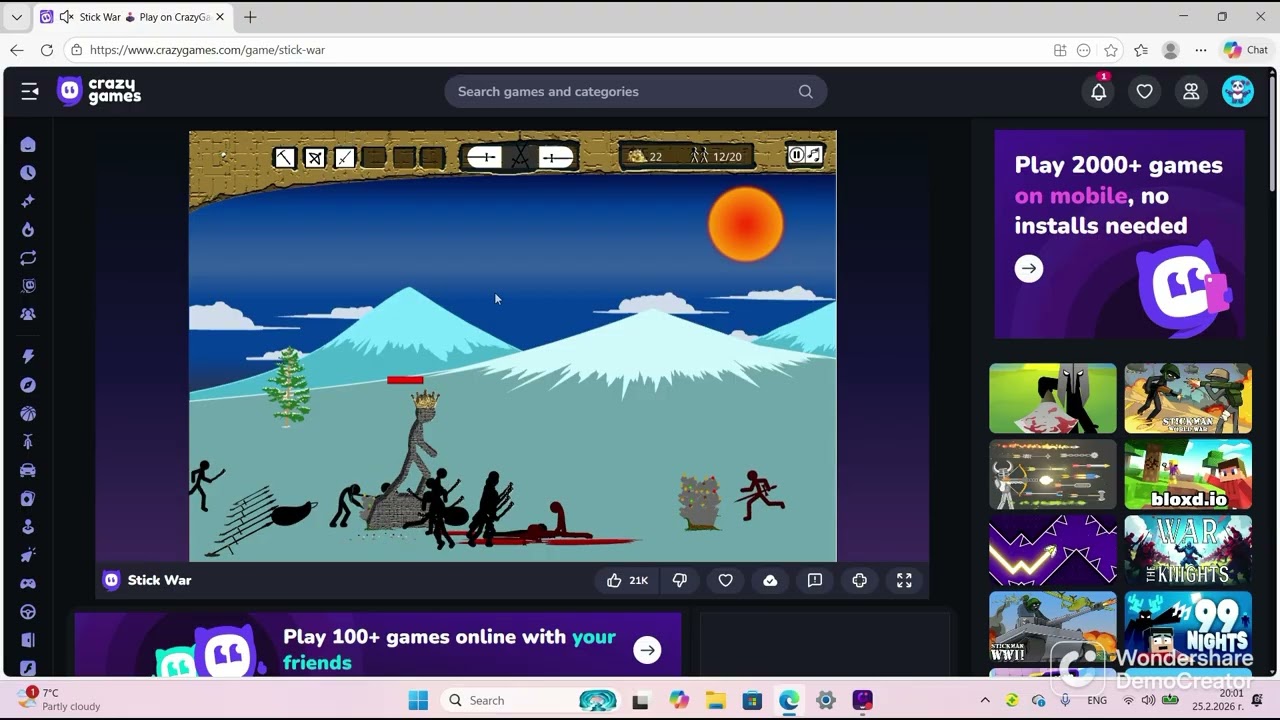Viewport: 1280px width, 720px height.
Task: Dislike the game with thumbs down
Action: (680, 580)
